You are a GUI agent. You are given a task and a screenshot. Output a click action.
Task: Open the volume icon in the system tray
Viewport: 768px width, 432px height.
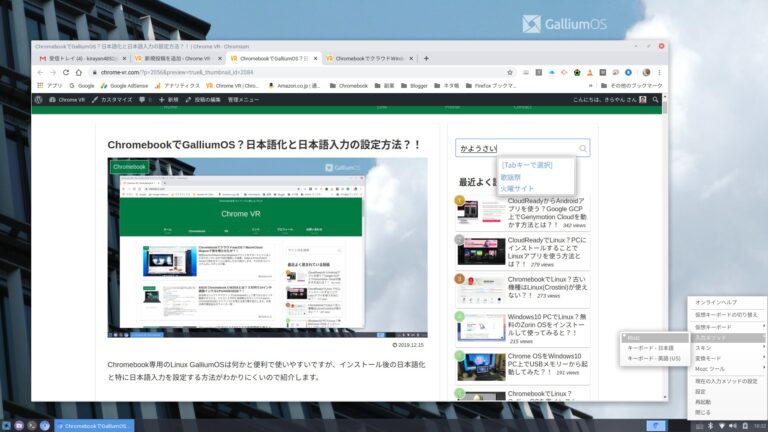click(733, 426)
